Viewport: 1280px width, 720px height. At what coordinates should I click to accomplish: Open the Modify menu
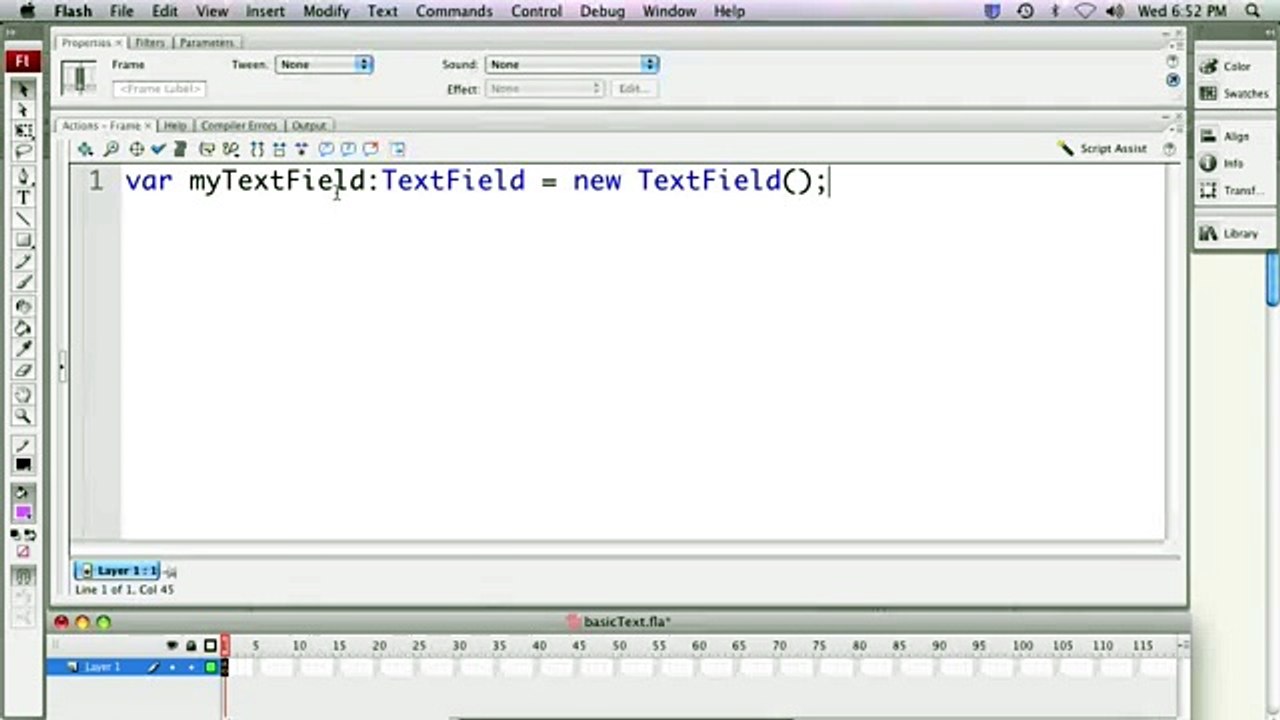[326, 11]
